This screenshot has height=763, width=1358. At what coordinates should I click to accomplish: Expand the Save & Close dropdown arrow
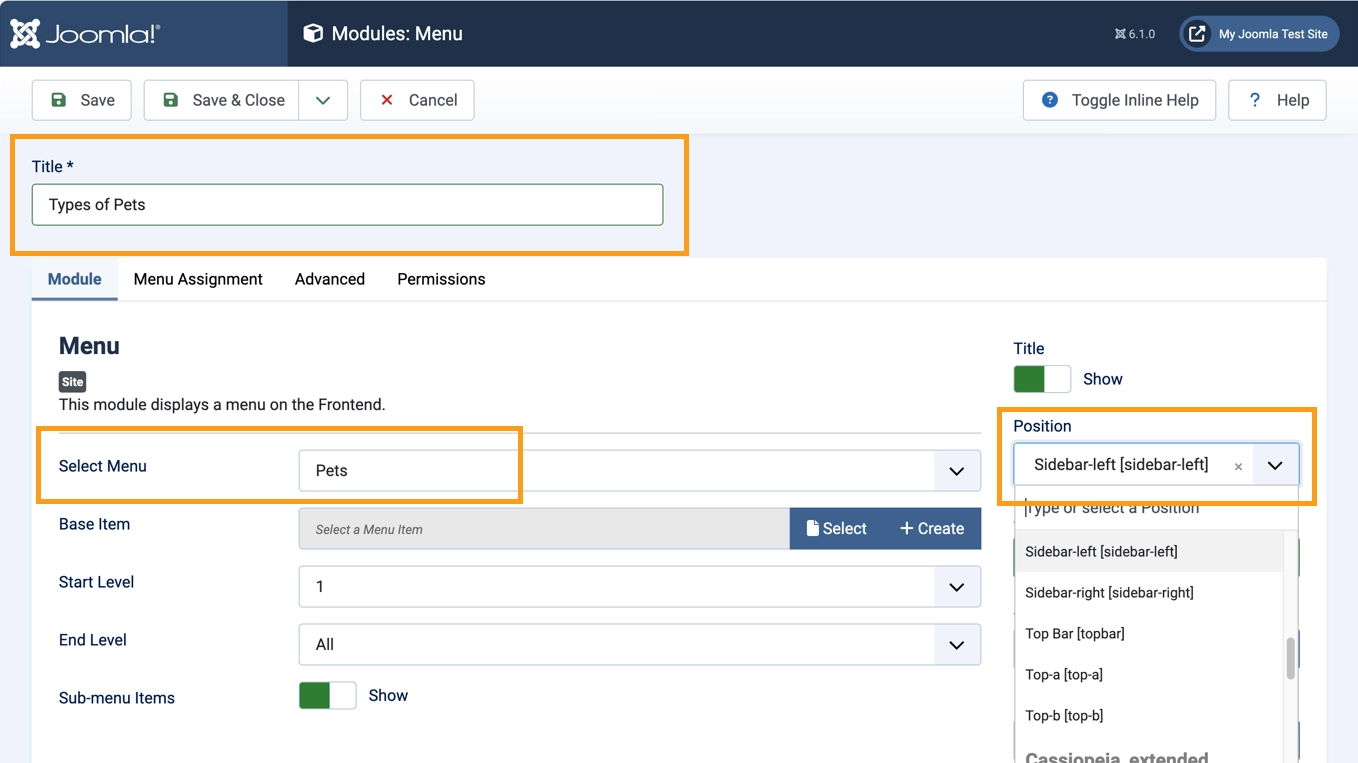point(323,100)
